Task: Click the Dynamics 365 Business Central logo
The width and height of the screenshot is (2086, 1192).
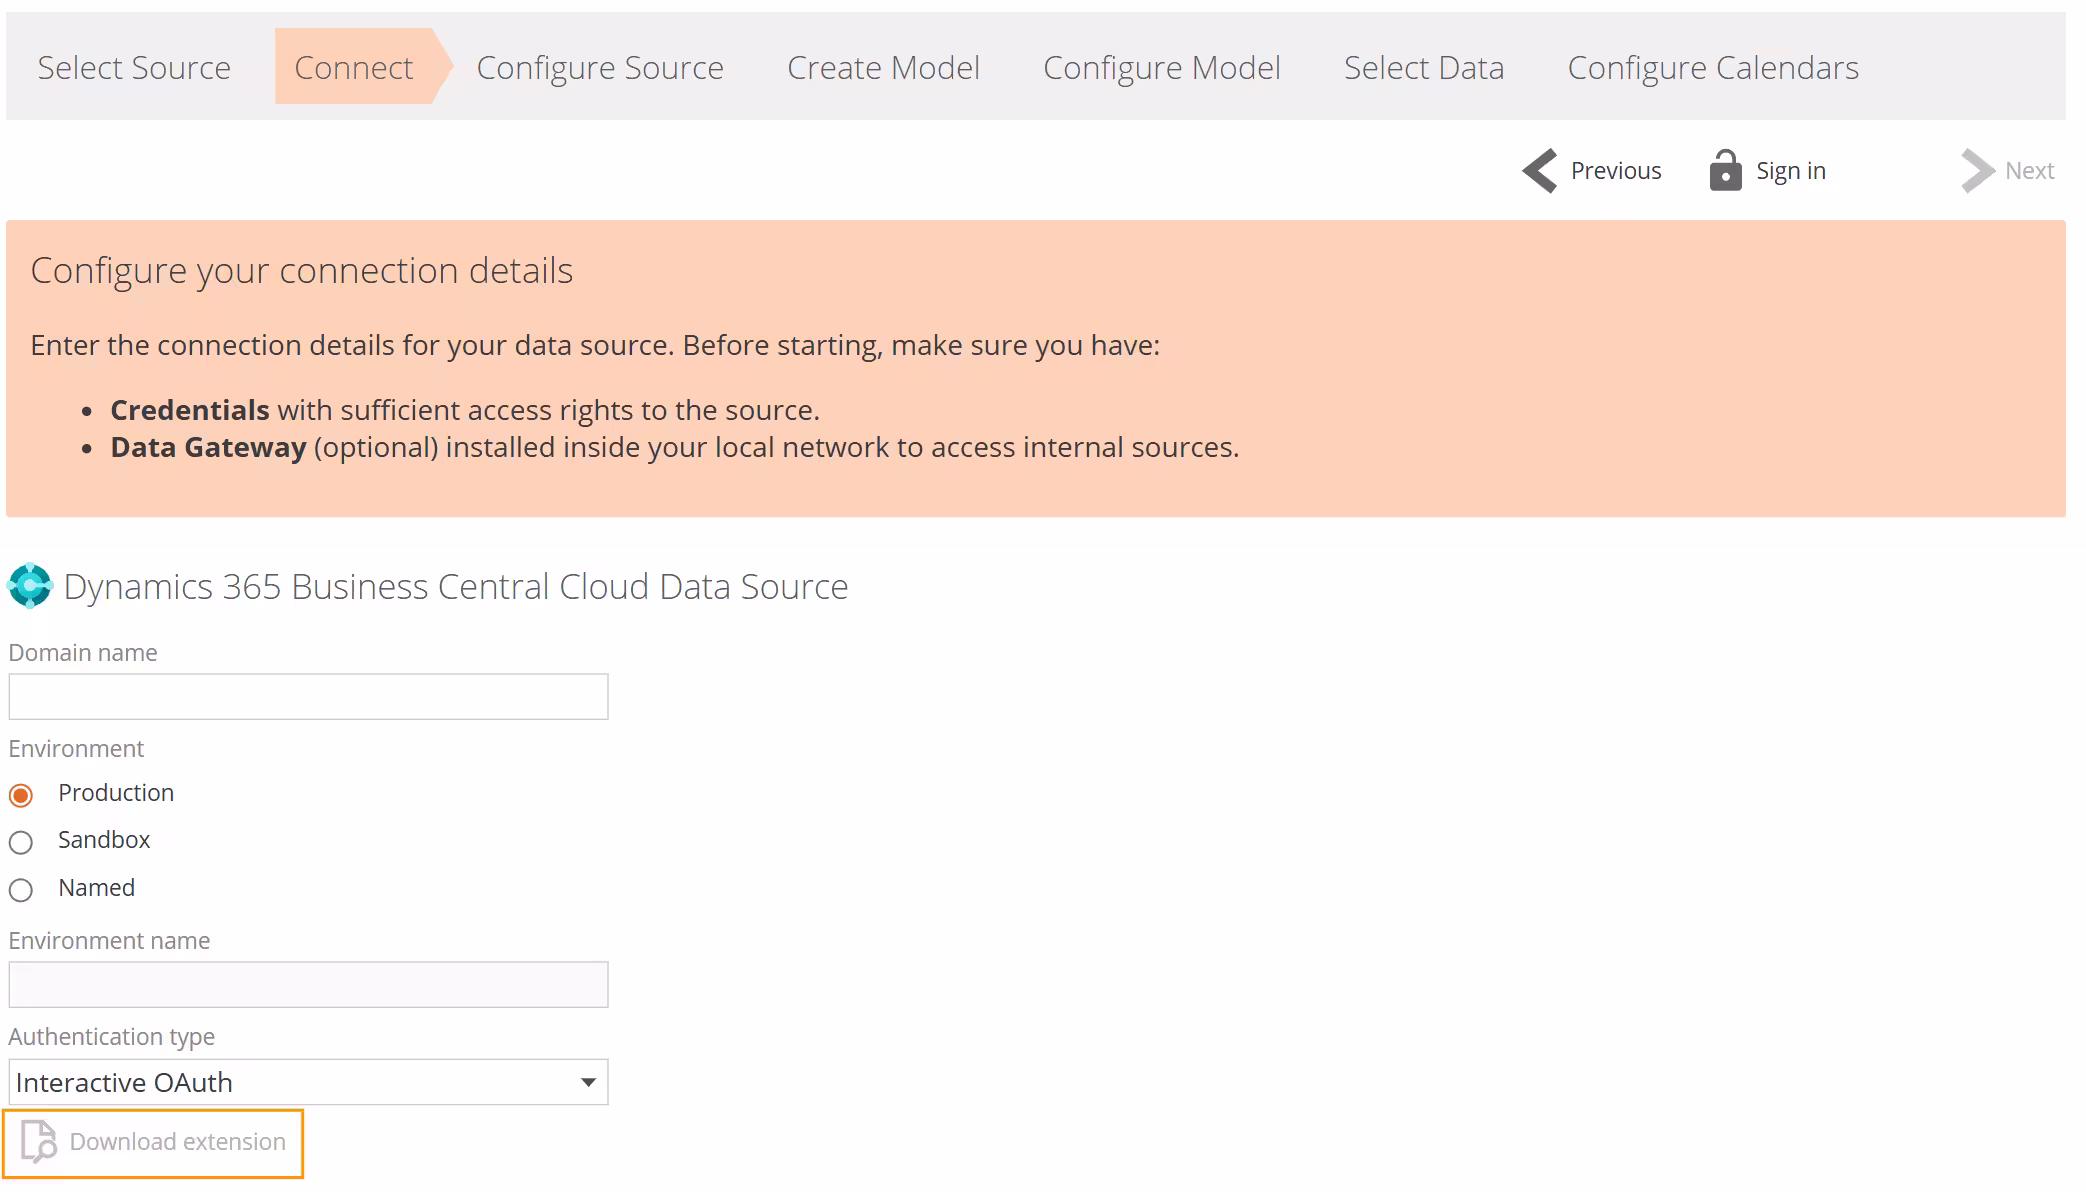Action: (30, 586)
